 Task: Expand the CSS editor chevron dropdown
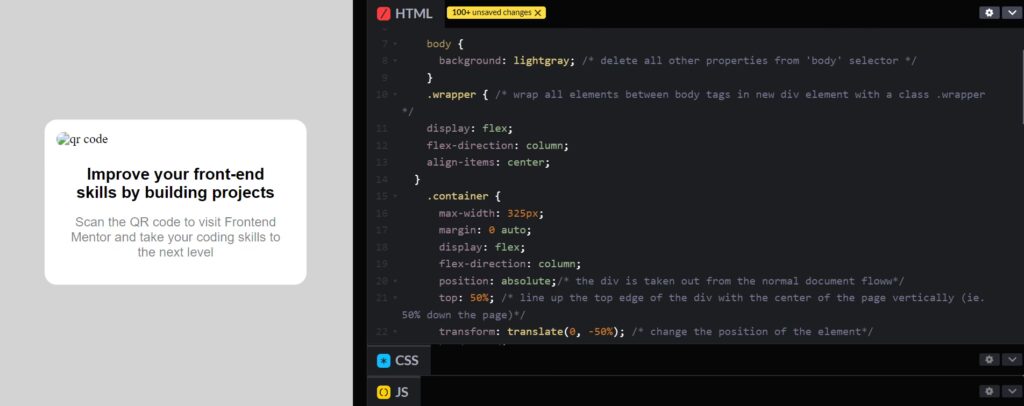(x=1011, y=360)
